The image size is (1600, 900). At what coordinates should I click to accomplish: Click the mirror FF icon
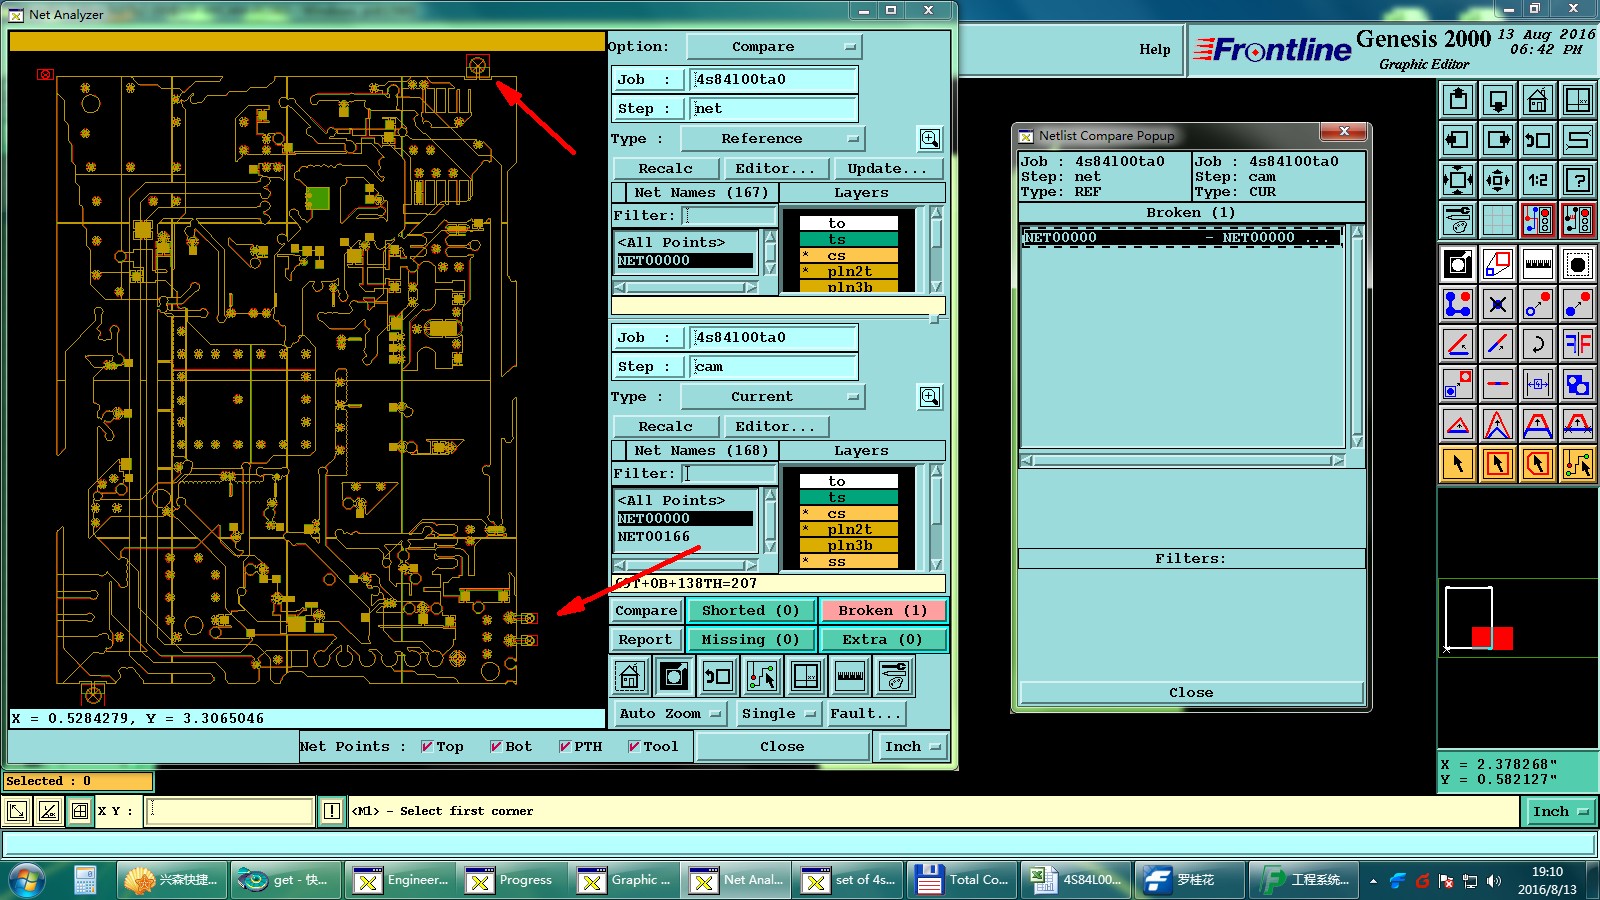1578,344
